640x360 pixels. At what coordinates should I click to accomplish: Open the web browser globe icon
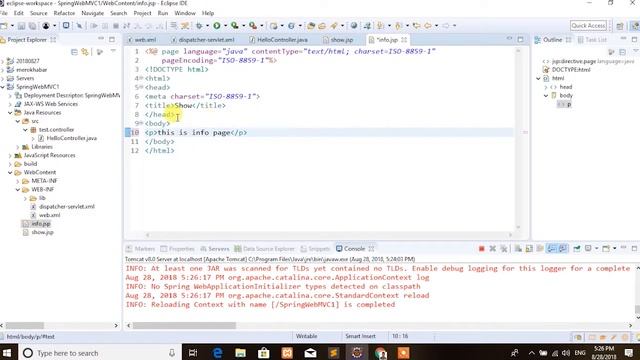coord(353,26)
